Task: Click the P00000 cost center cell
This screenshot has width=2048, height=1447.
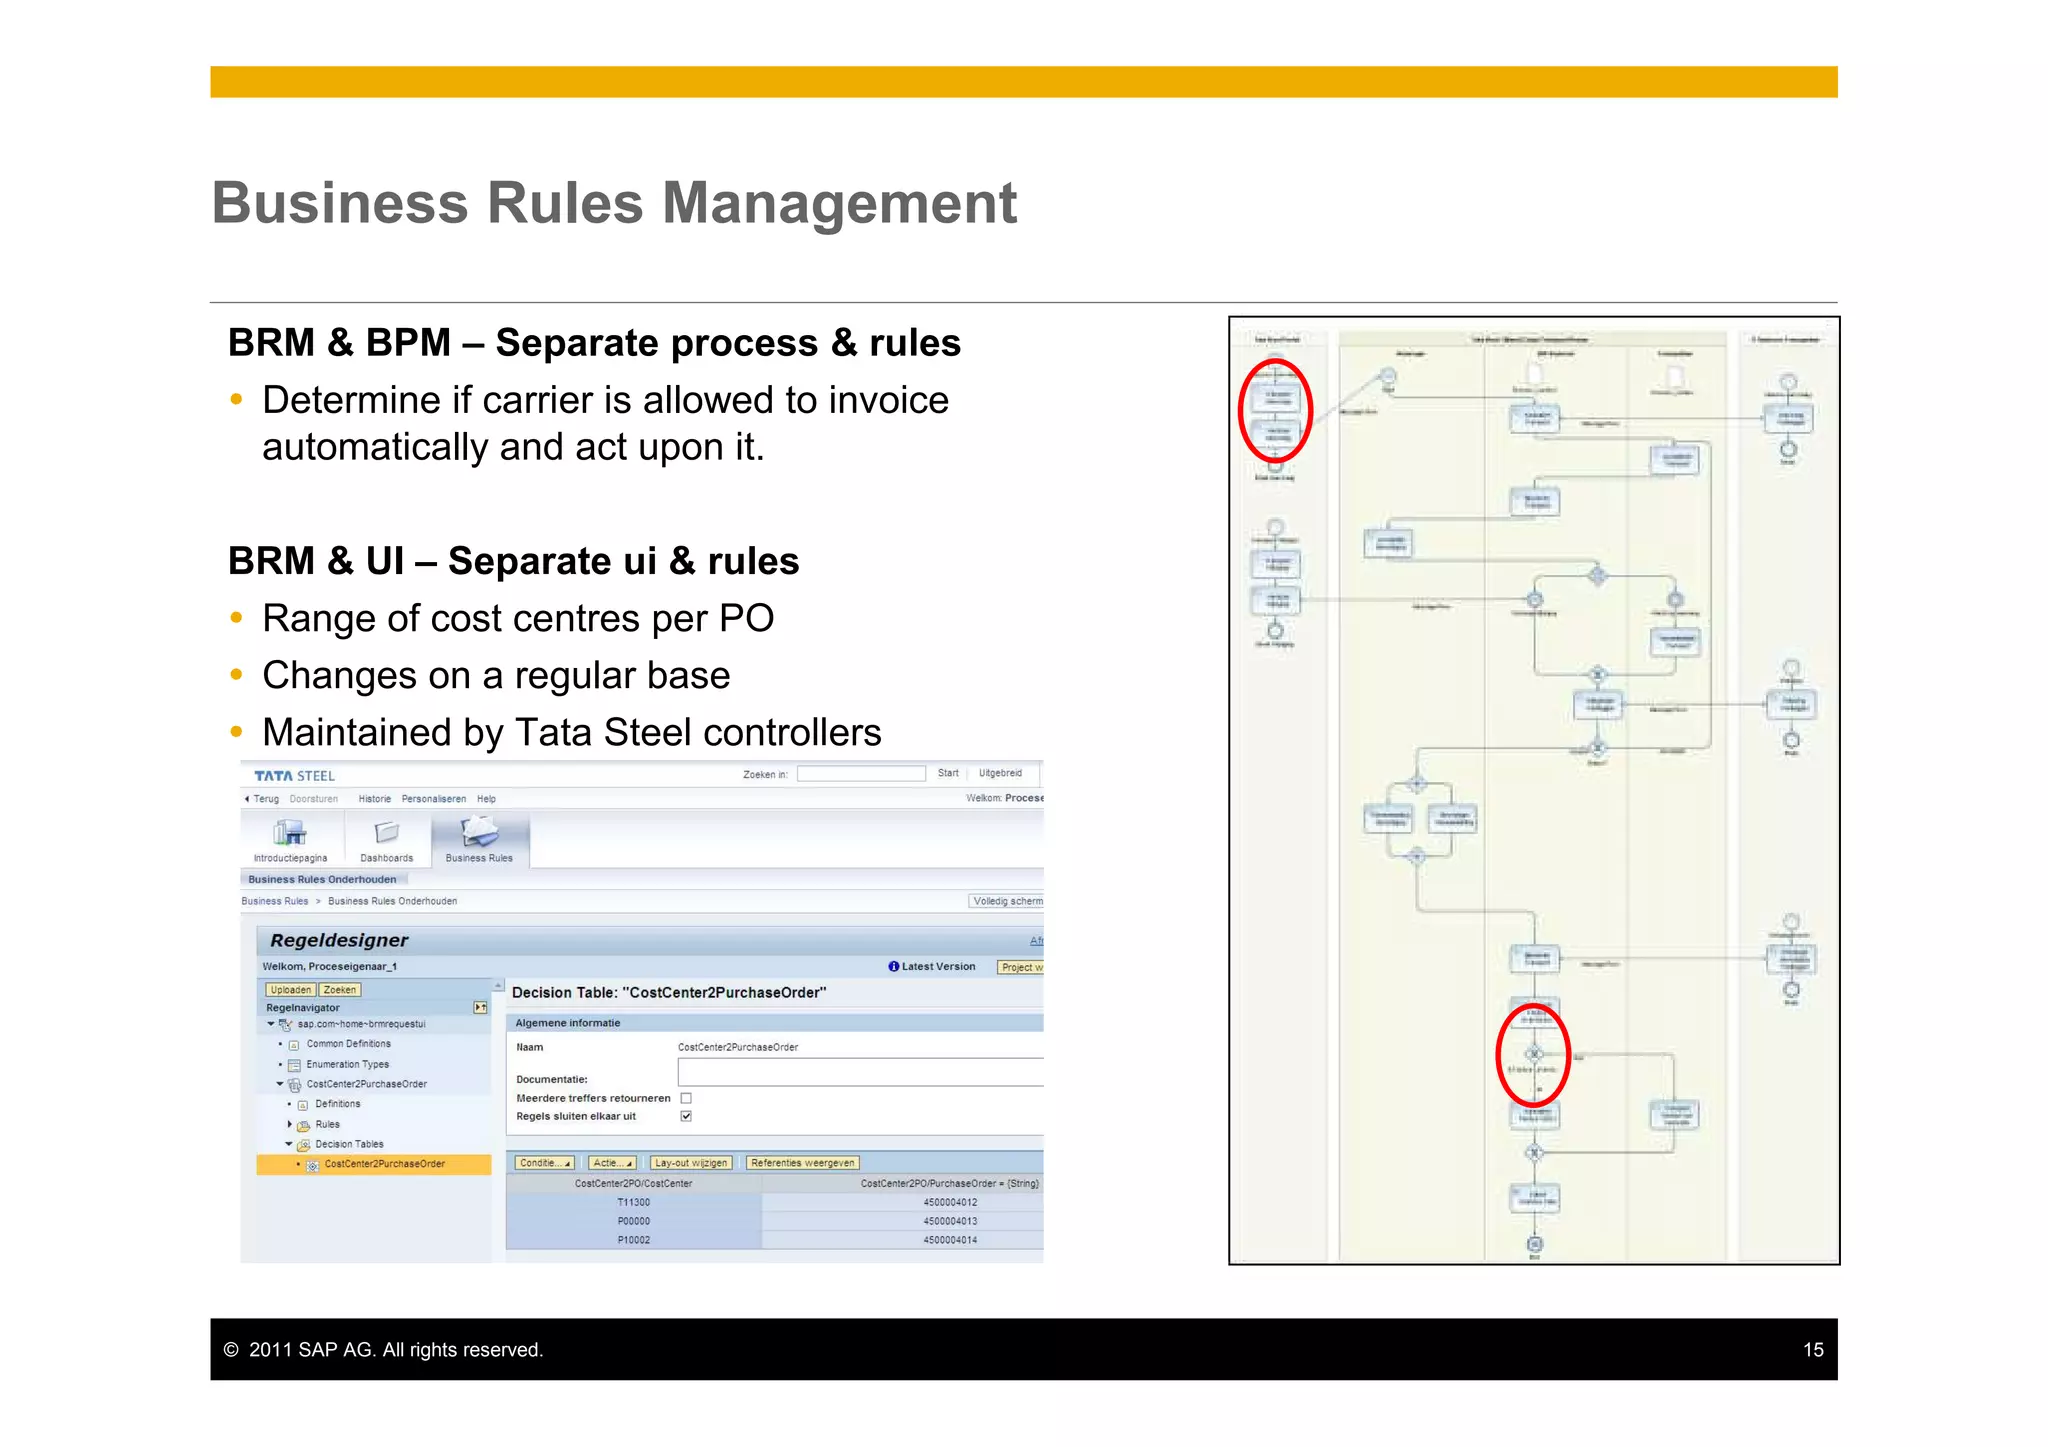Action: coord(634,1221)
